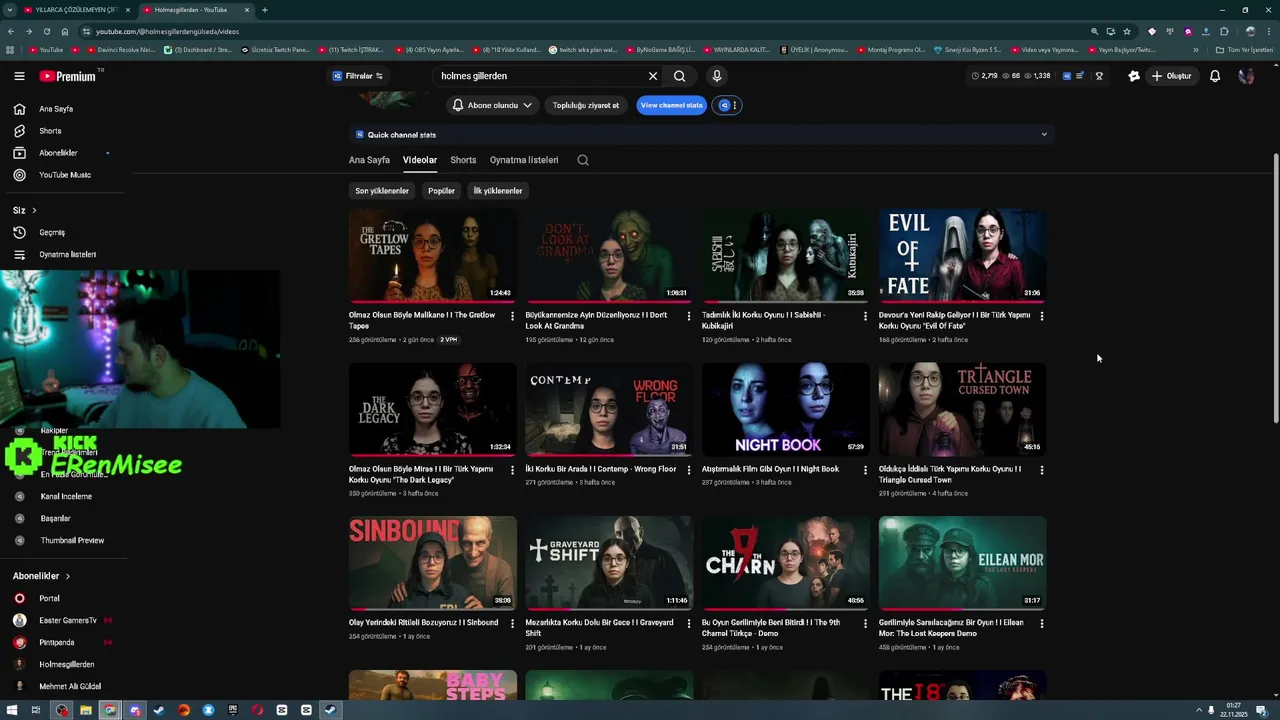Play The Dark Legacy video thumbnail
The image size is (1280, 720).
click(x=432, y=409)
